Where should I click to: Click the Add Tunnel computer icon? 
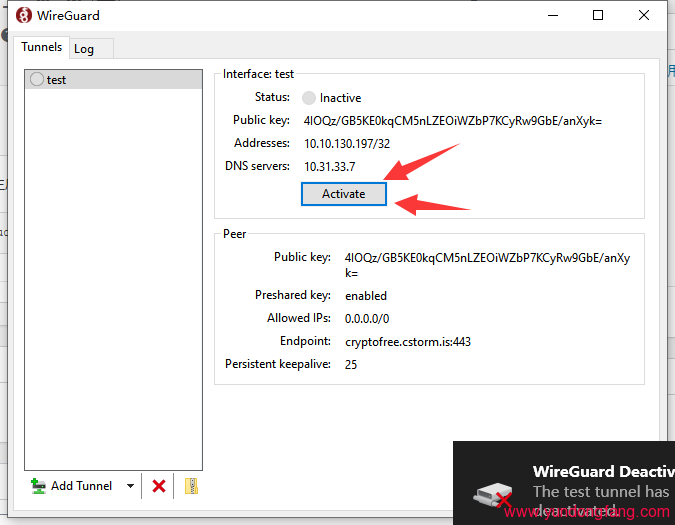38,486
